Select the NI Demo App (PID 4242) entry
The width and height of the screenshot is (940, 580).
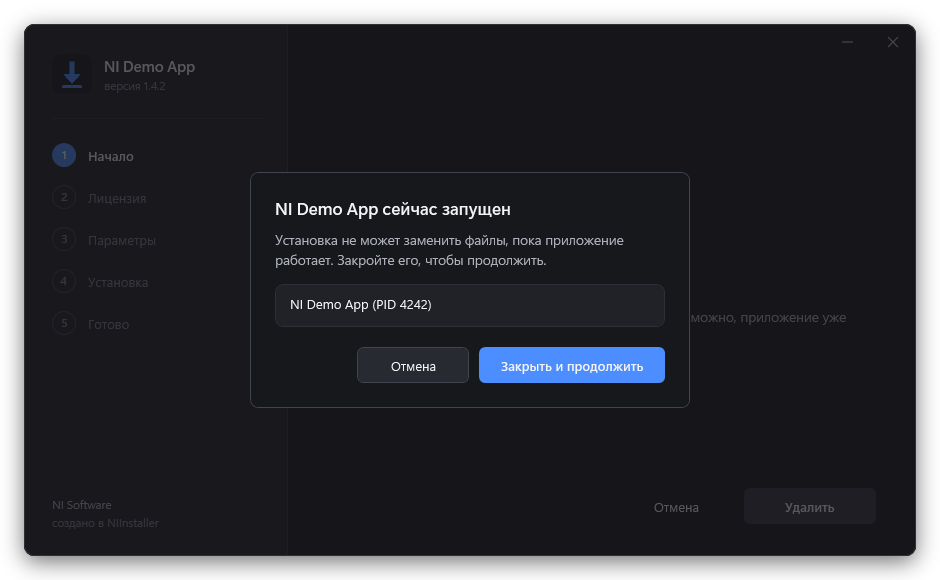(469, 305)
